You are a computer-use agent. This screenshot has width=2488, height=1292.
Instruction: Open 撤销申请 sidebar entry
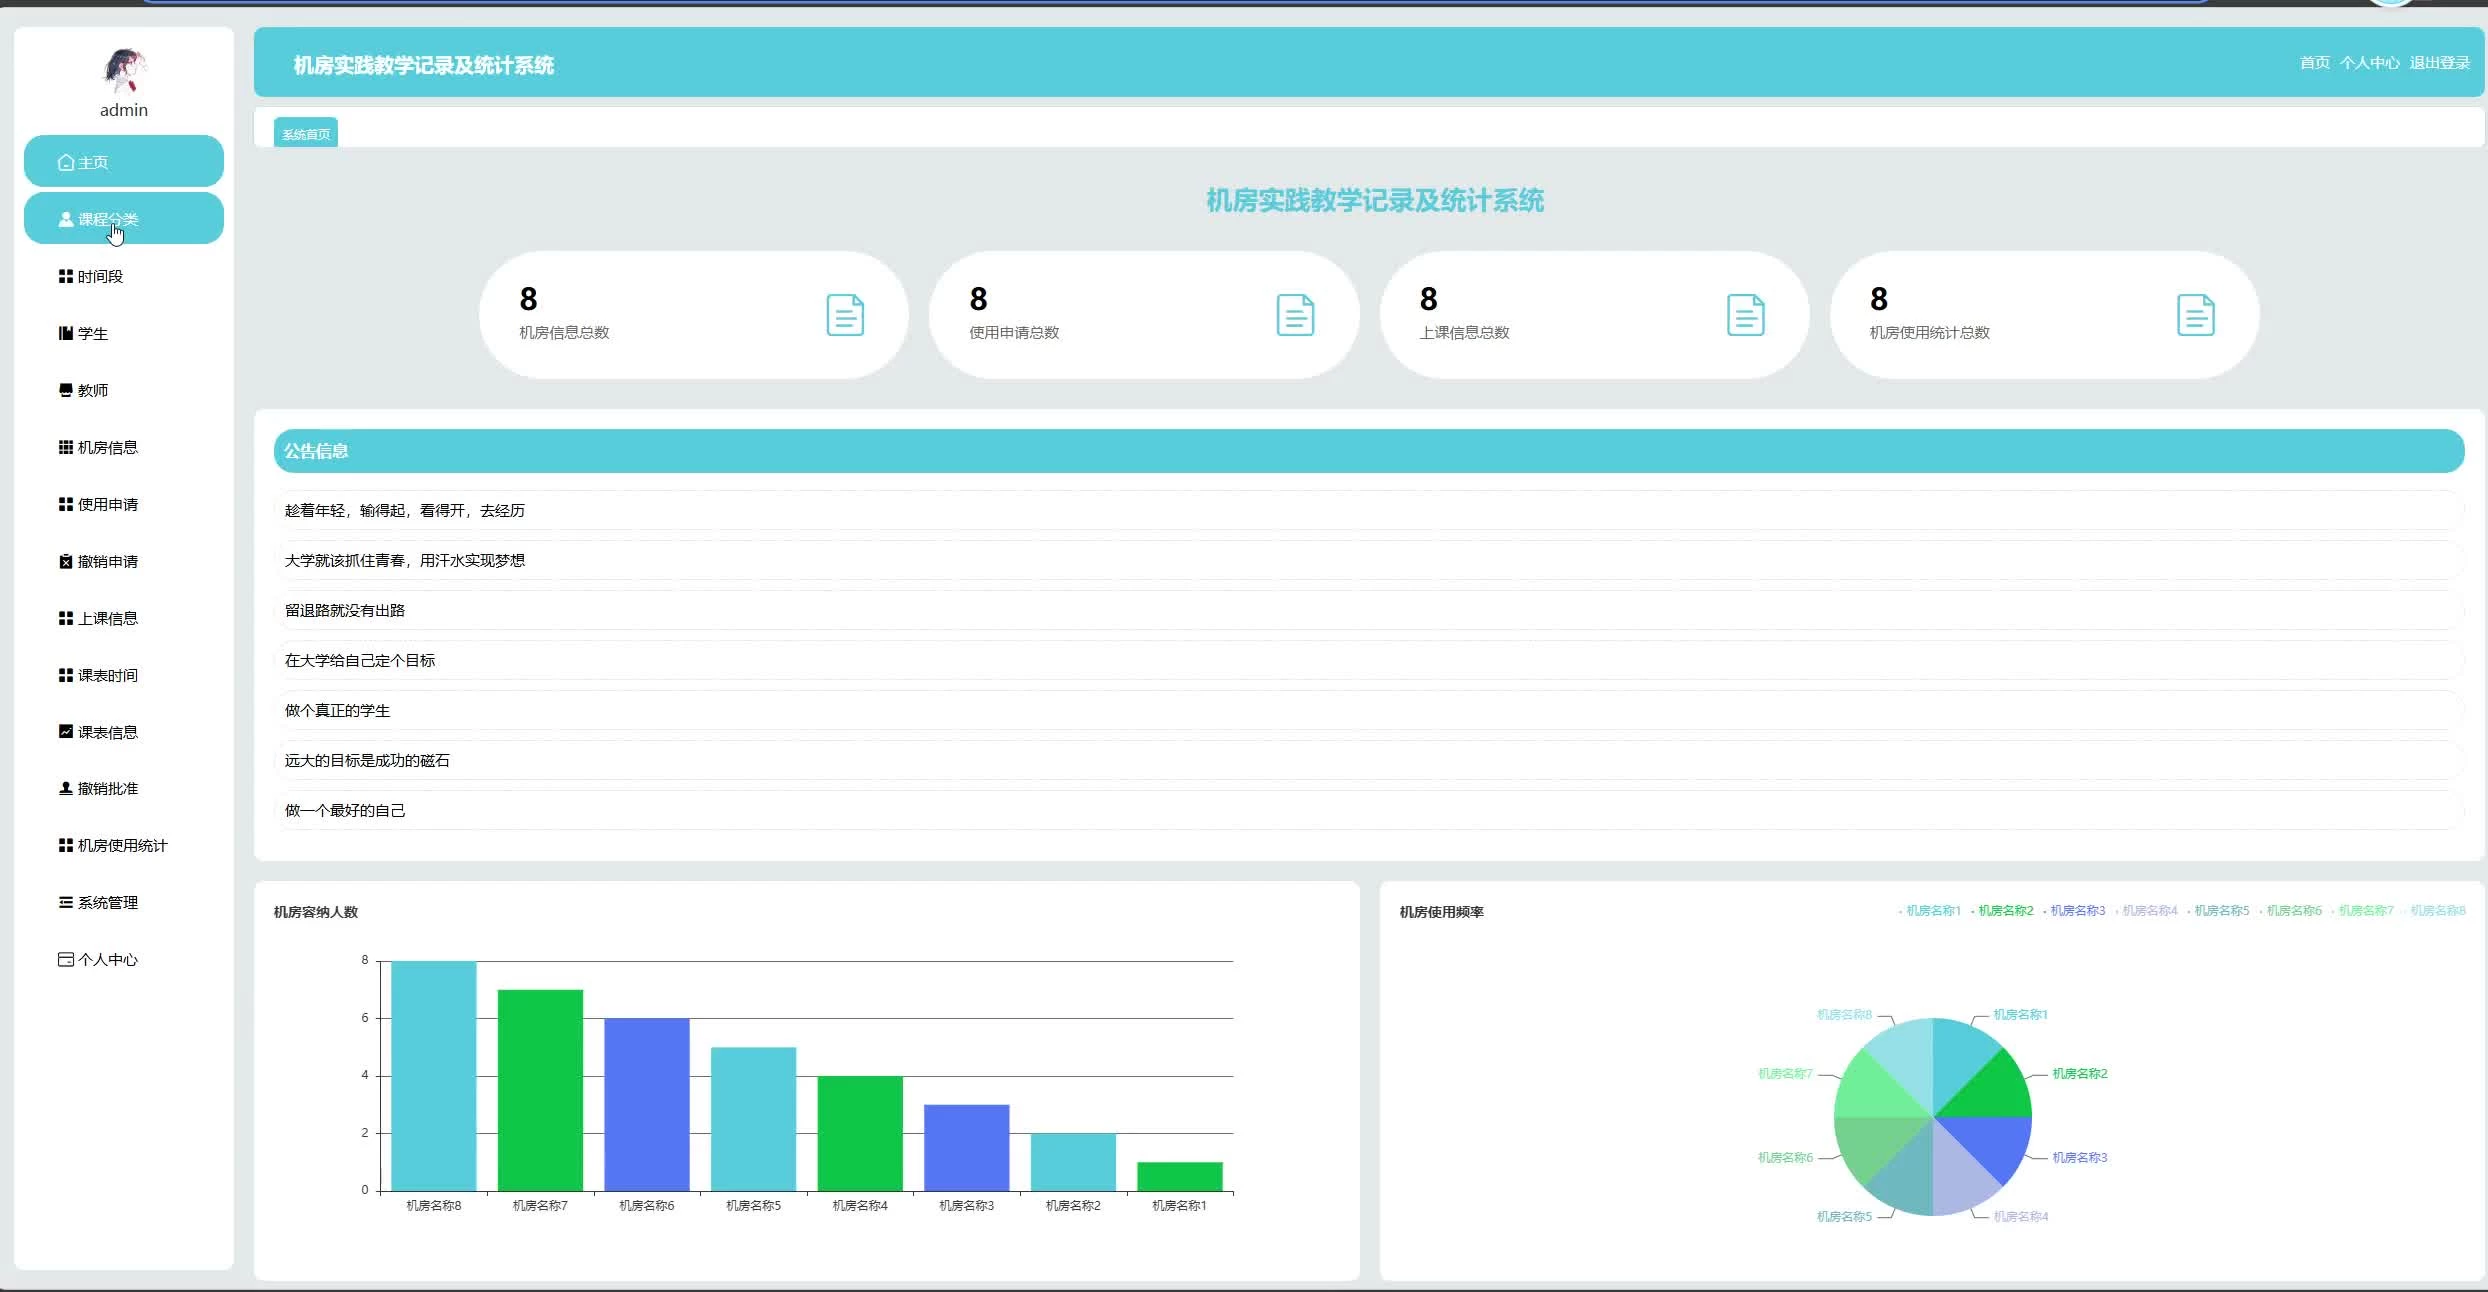pyautogui.click(x=107, y=562)
